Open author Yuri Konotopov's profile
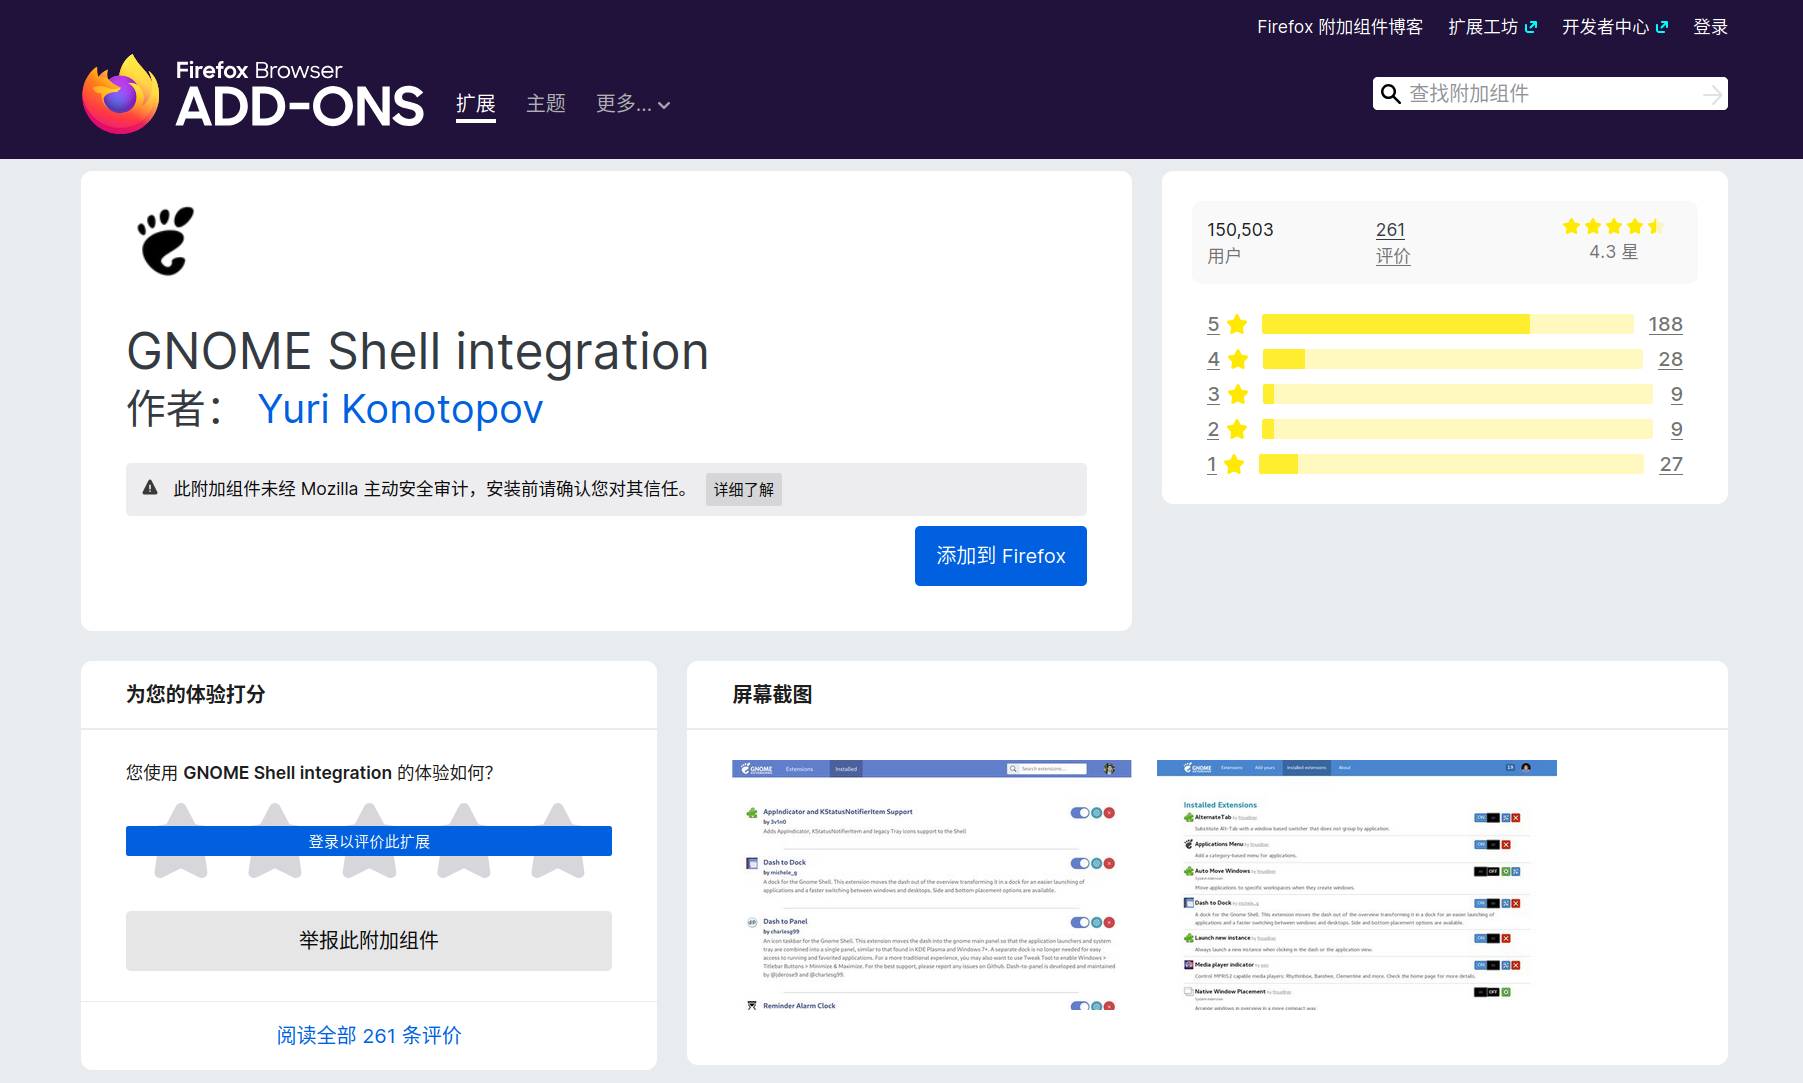 coord(400,409)
